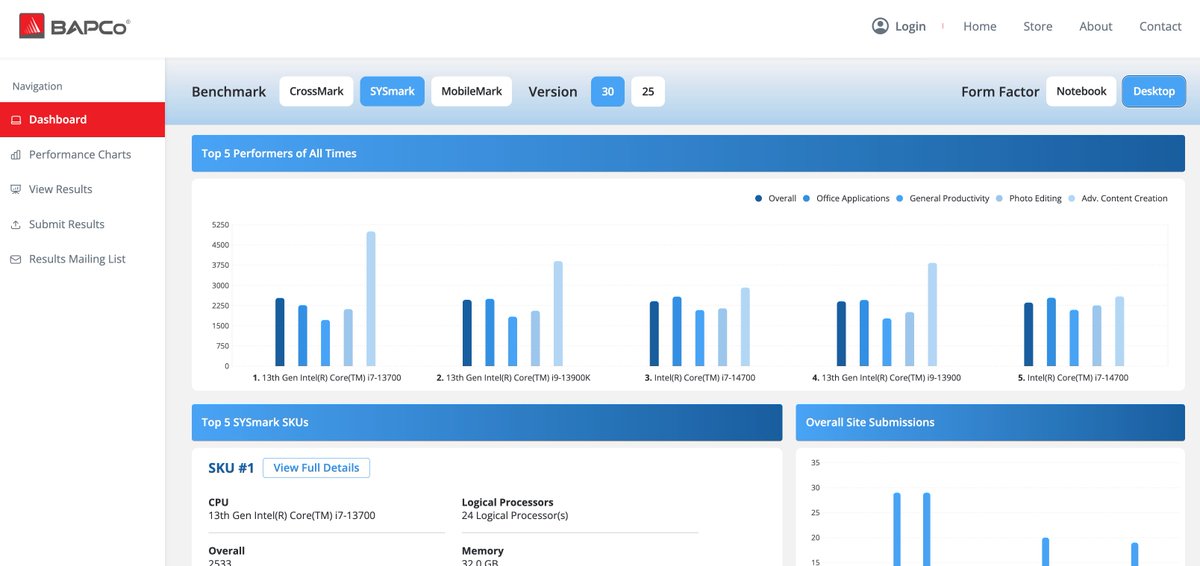Screen dimensions: 1200x566
Task: Click the 'Top 5 SYSmark SKUs' header
Action: pos(255,423)
